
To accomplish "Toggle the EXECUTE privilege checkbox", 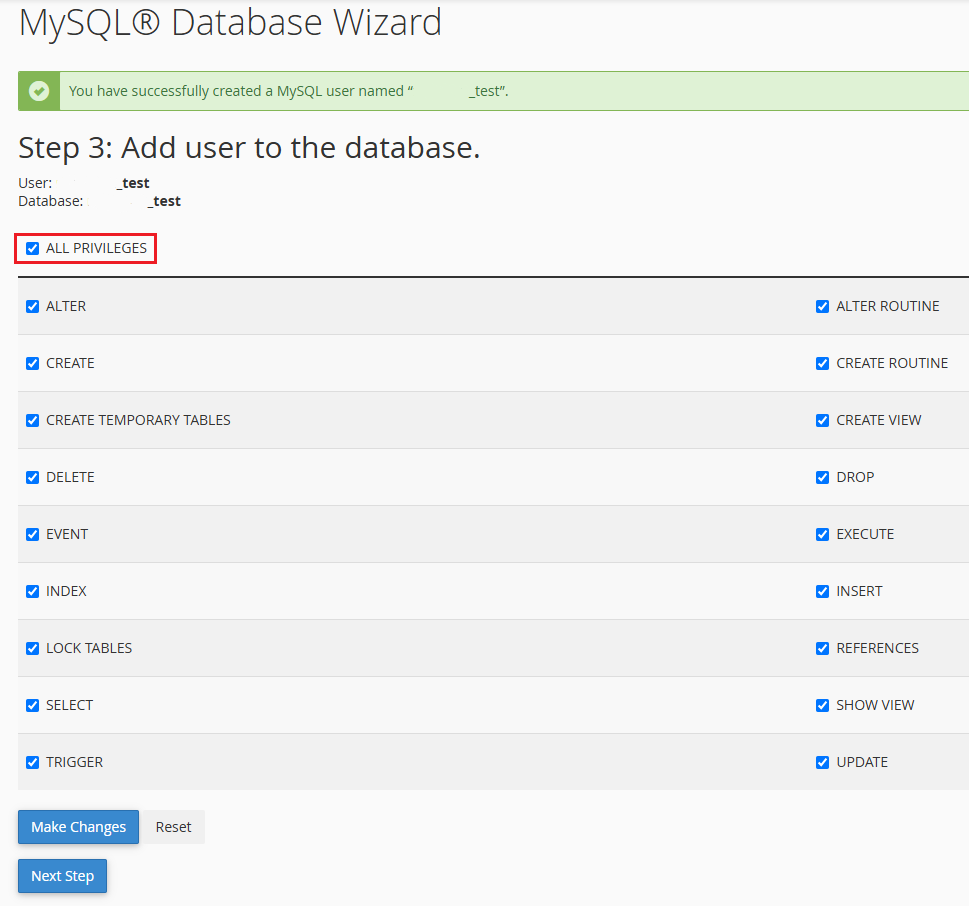I will (823, 534).
